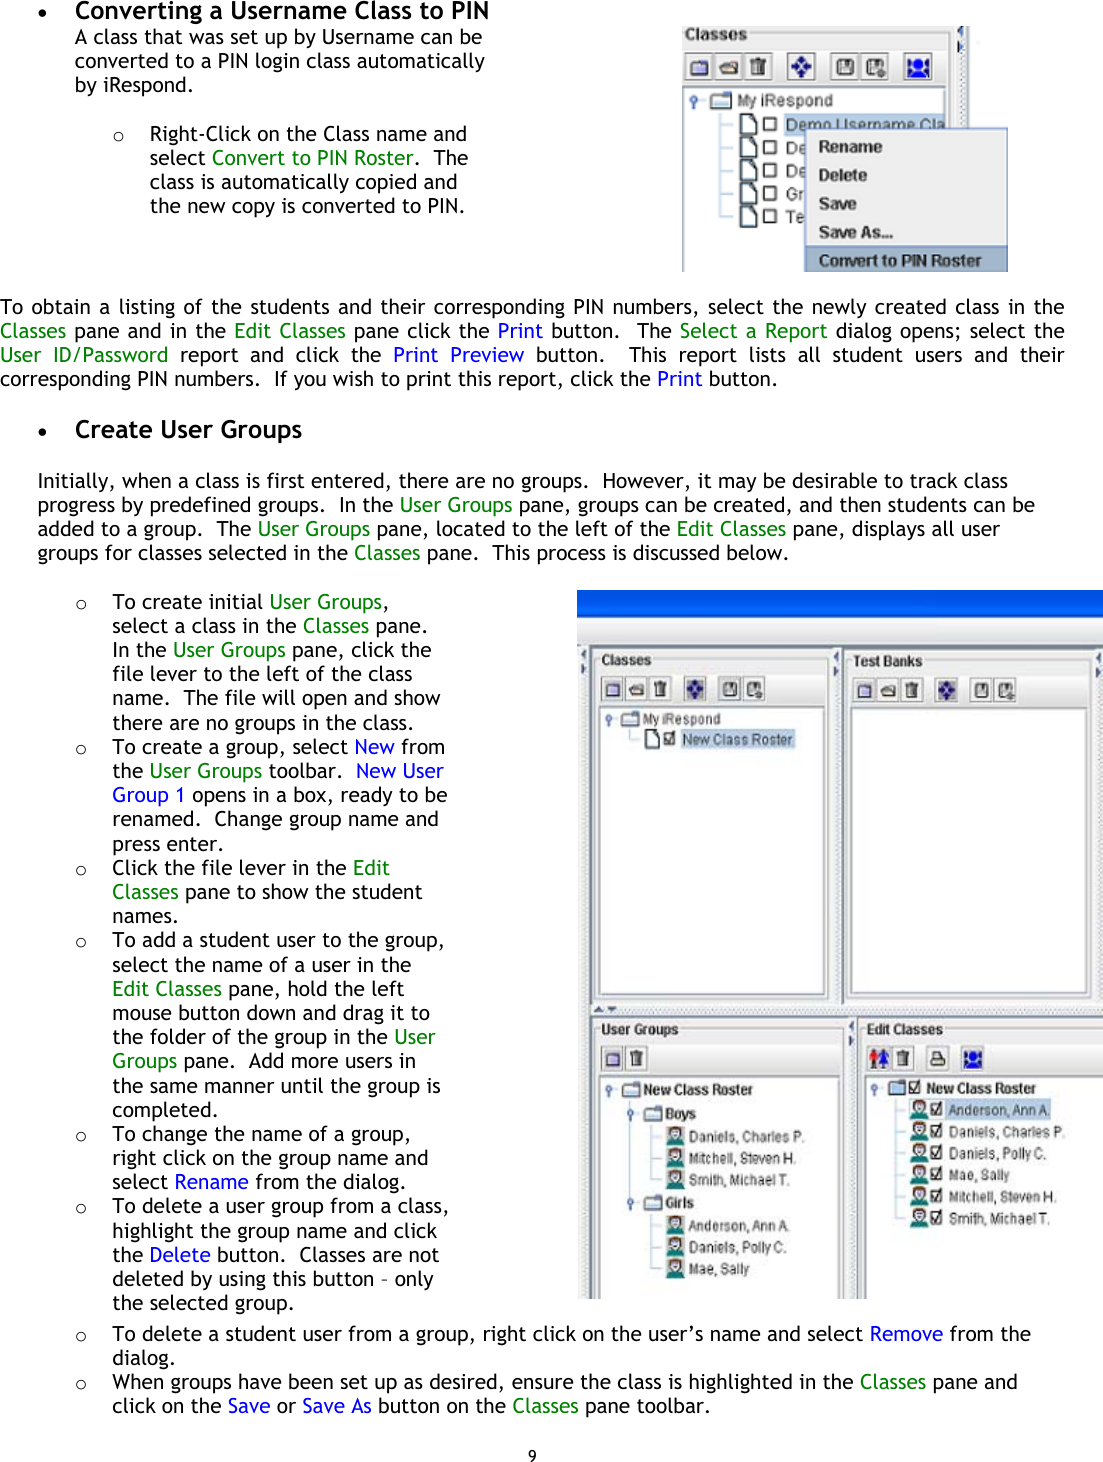Toggle checkbox for Mitchell, Steven H. in Edit Classes
This screenshot has height=1462, width=1103.
point(937,1195)
